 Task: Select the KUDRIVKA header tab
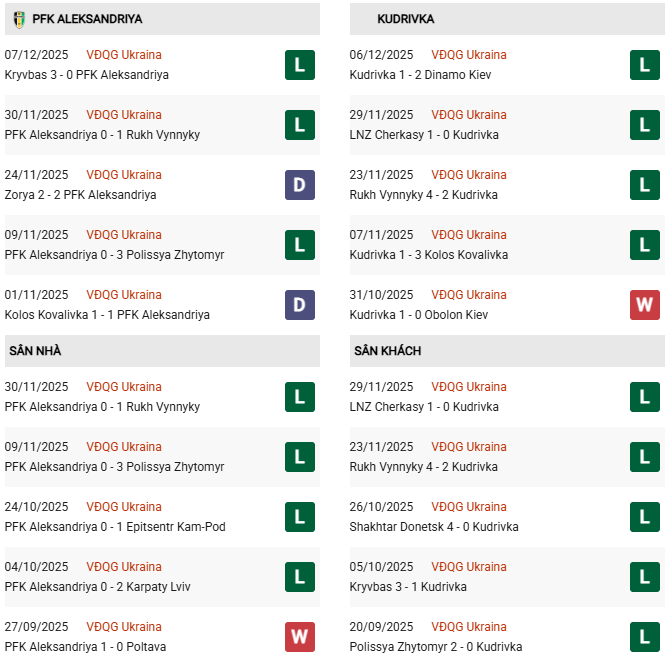click(x=406, y=19)
